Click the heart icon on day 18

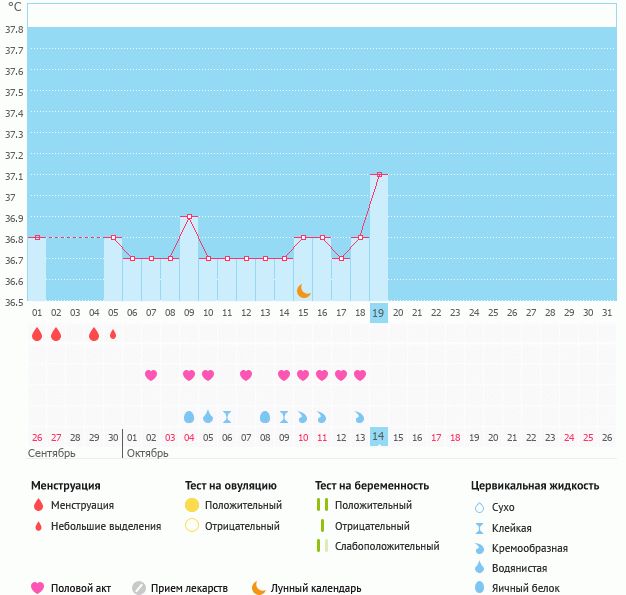tap(360, 375)
